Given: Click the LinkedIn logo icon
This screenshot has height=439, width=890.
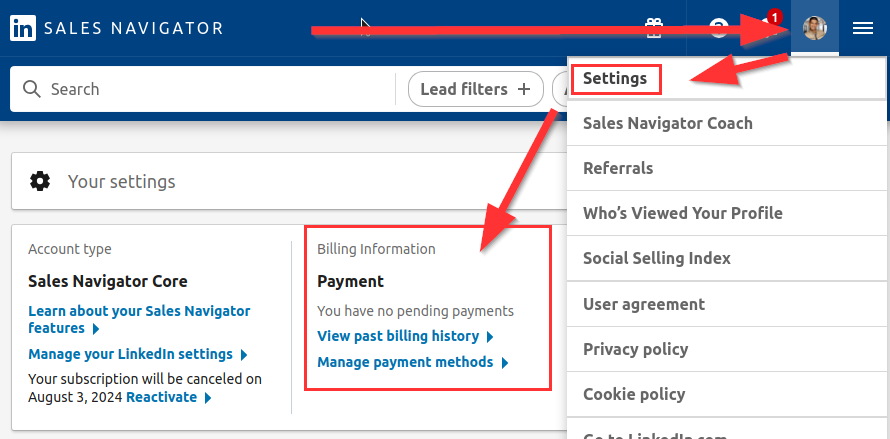Looking at the screenshot, I should [22, 28].
